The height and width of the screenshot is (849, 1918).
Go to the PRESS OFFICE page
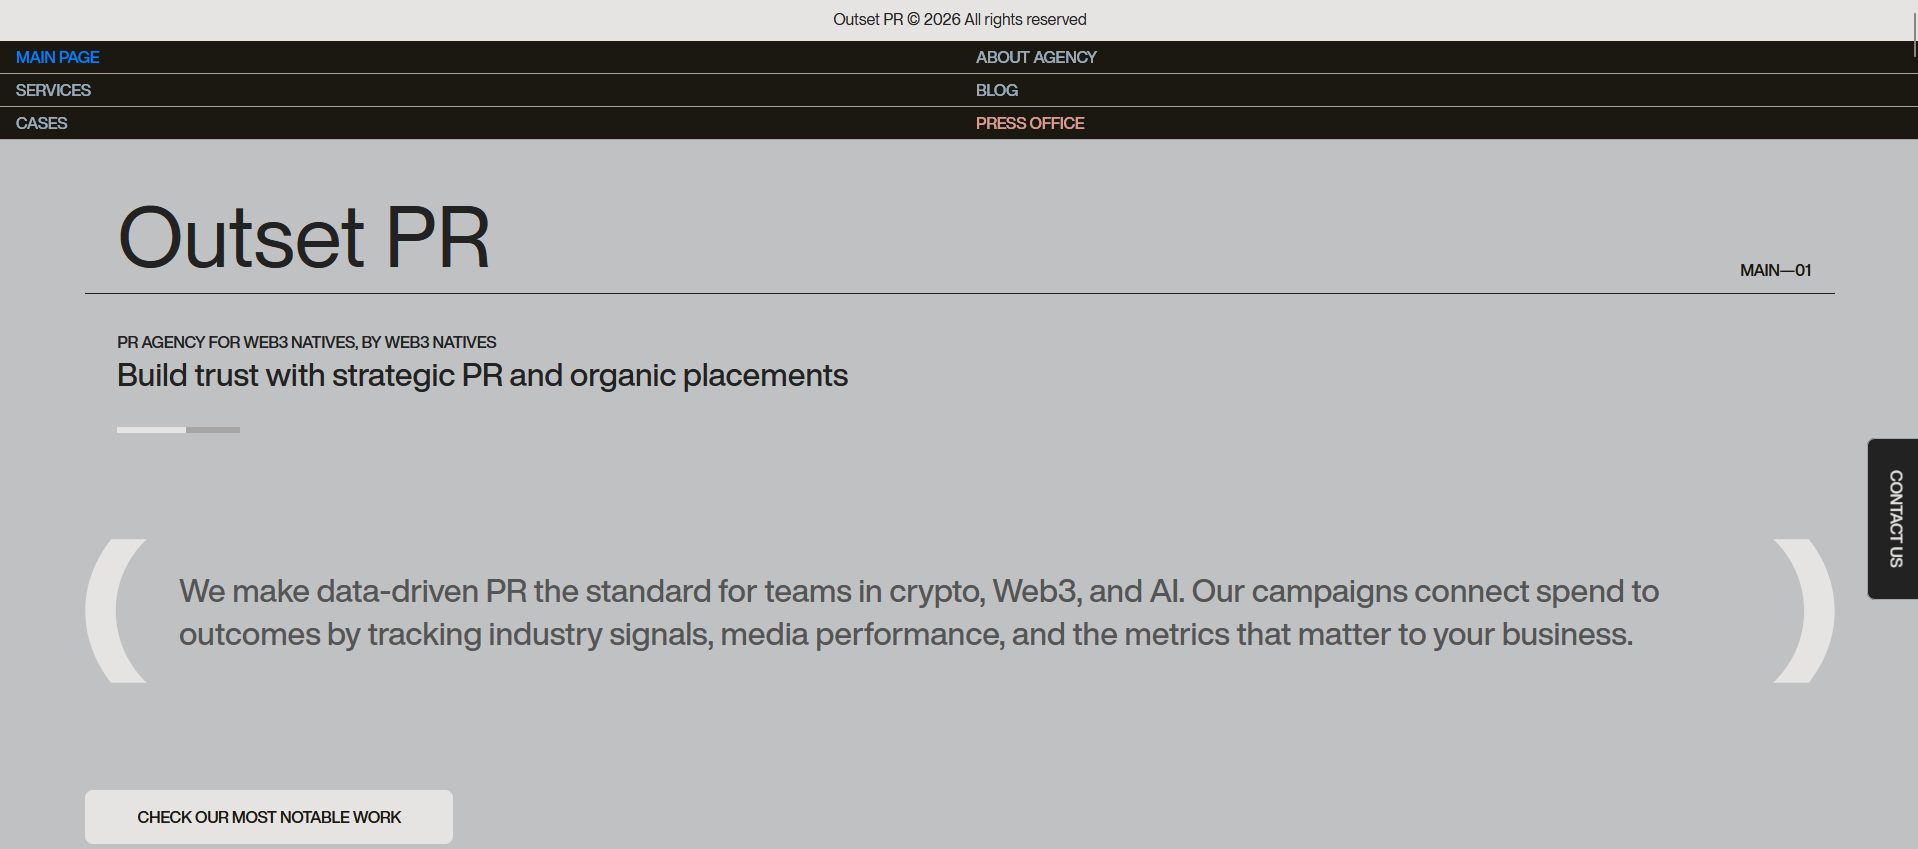point(1029,123)
